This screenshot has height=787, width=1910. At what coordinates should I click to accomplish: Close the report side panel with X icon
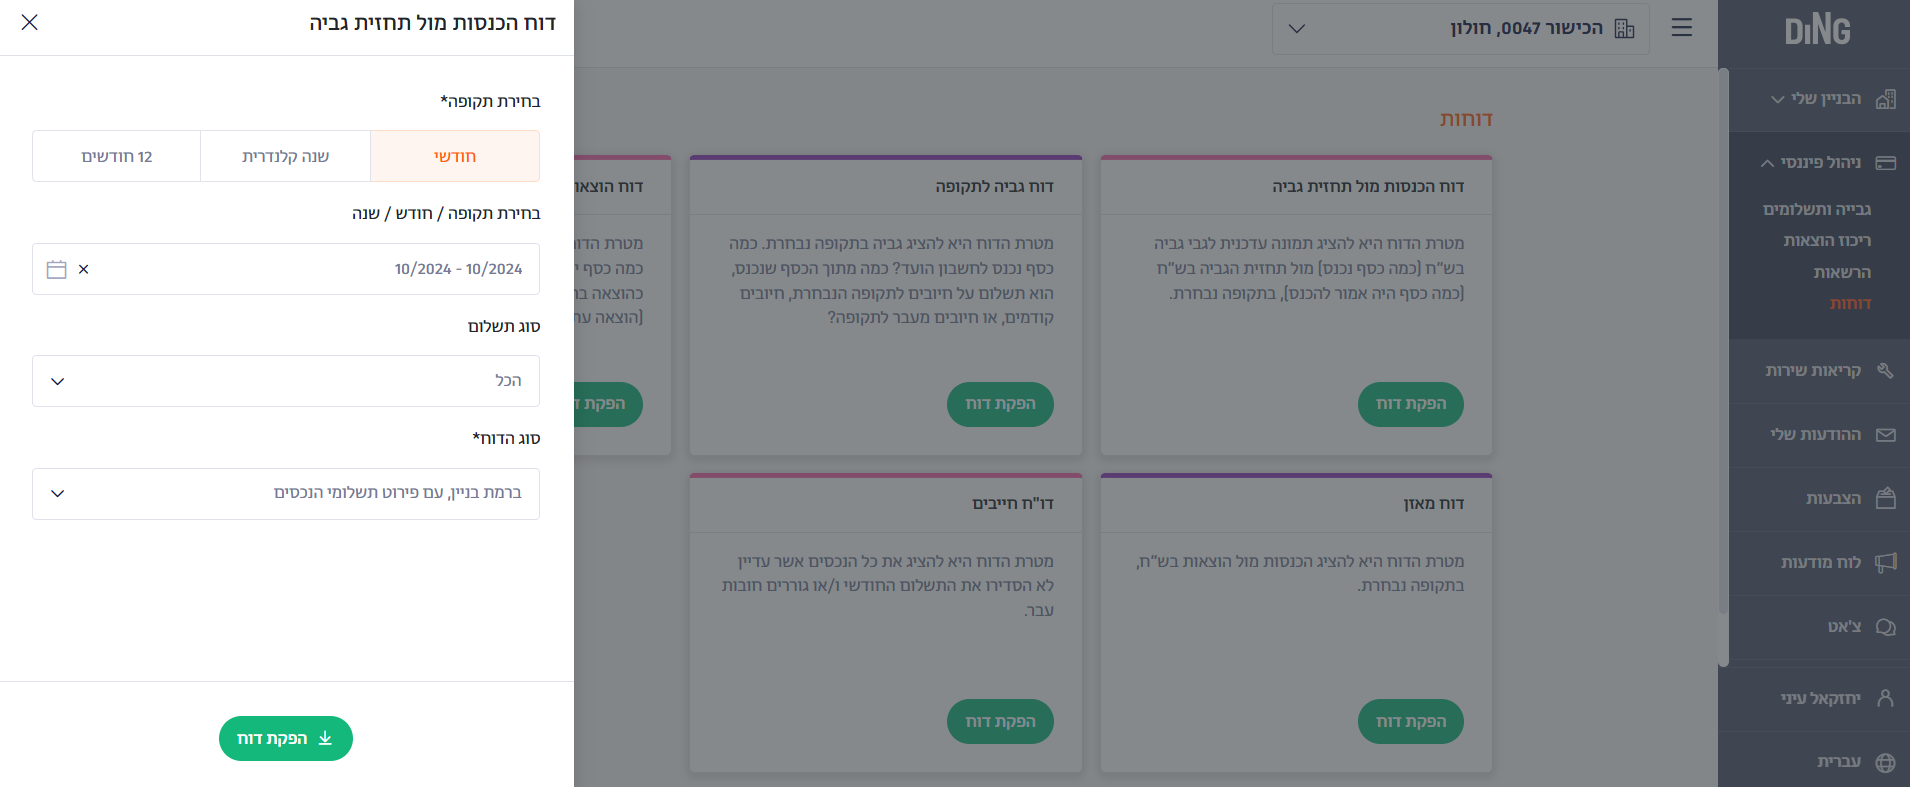pos(30,22)
